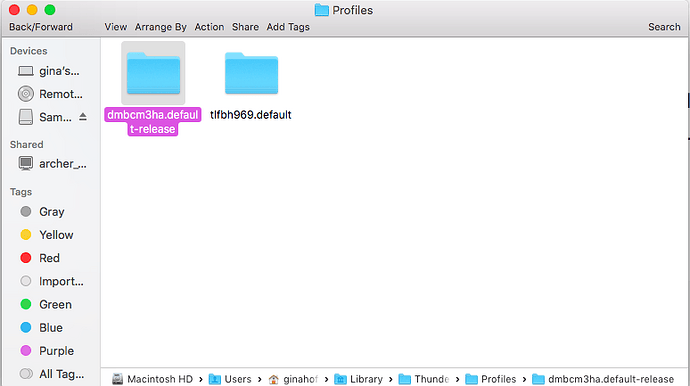
Task: Click the Yellow tag label
Action: click(x=56, y=235)
